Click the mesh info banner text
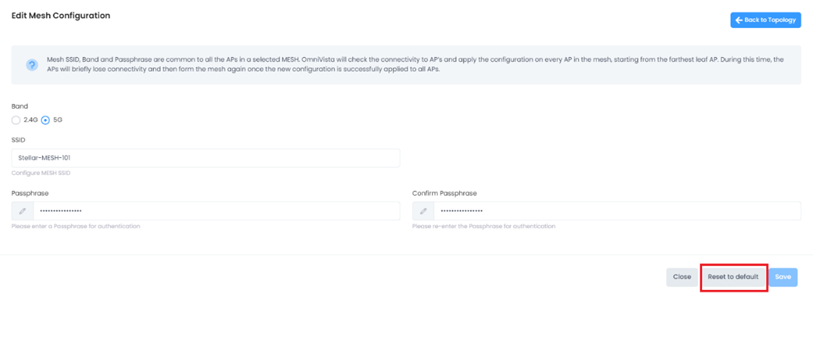This screenshot has height=362, width=813. coord(415,64)
